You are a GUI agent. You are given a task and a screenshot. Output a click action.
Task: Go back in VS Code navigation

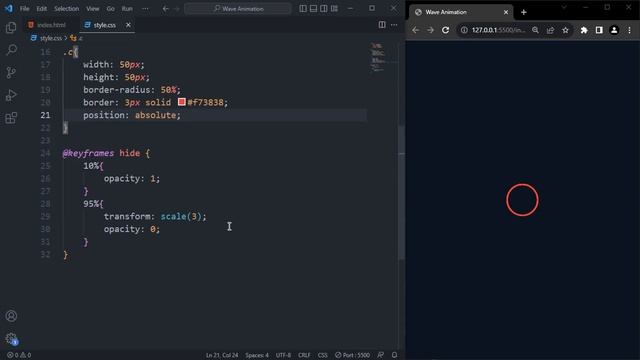[165, 8]
